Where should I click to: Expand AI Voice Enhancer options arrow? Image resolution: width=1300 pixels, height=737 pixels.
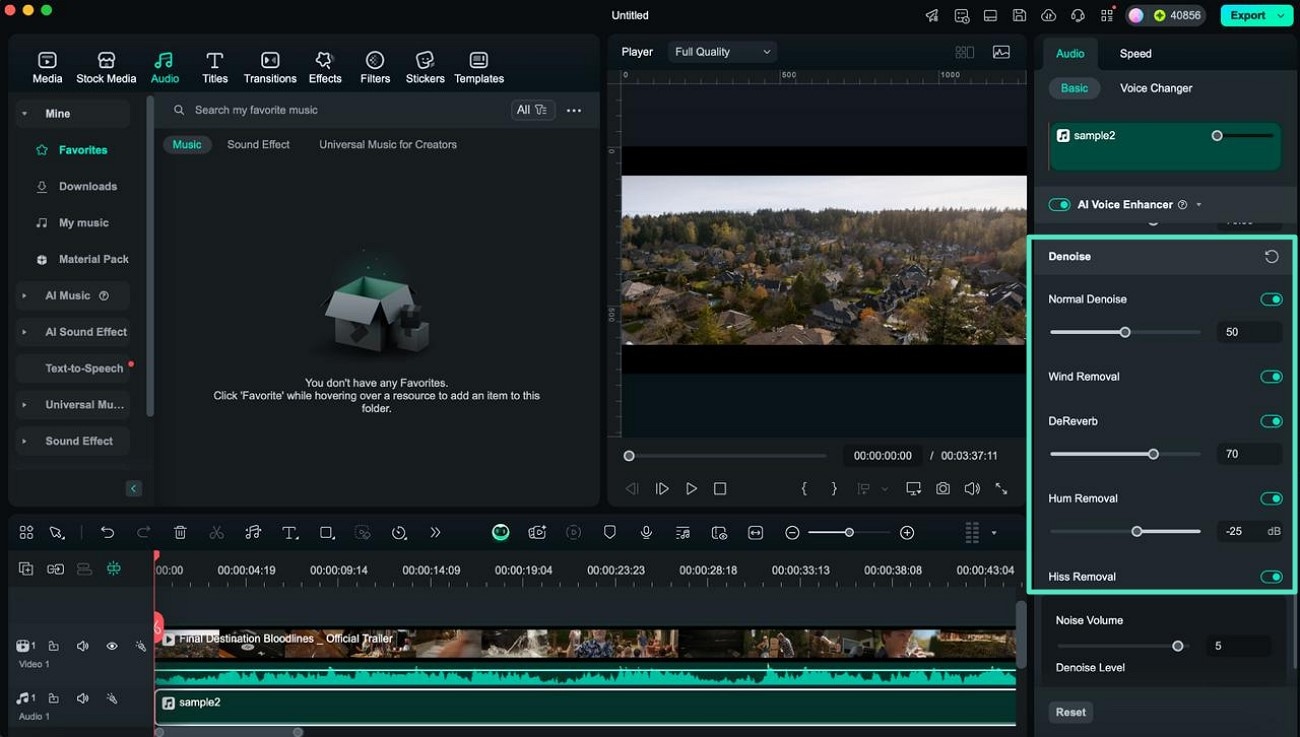1199,205
